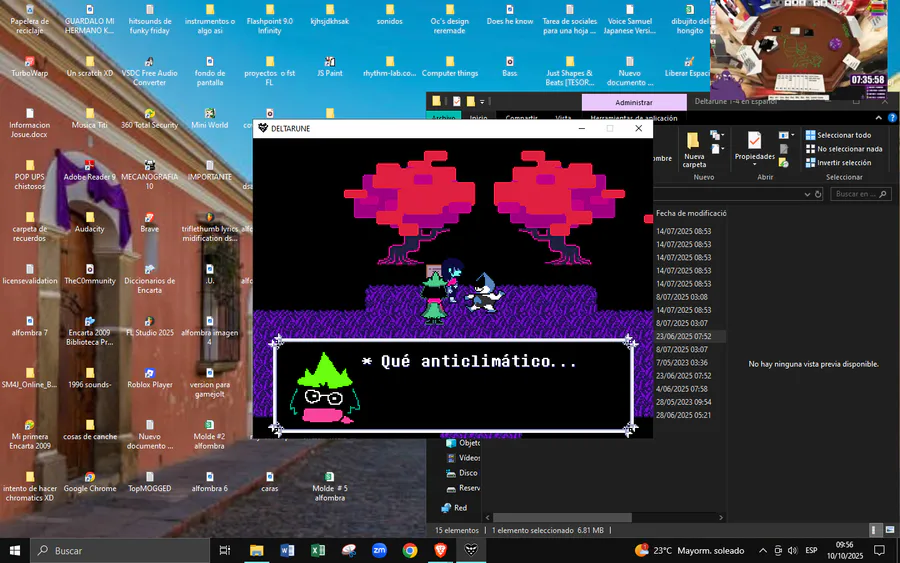Viewport: 900px width, 563px height.
Task: Open the Administrar ribbon tab
Action: 634,102
